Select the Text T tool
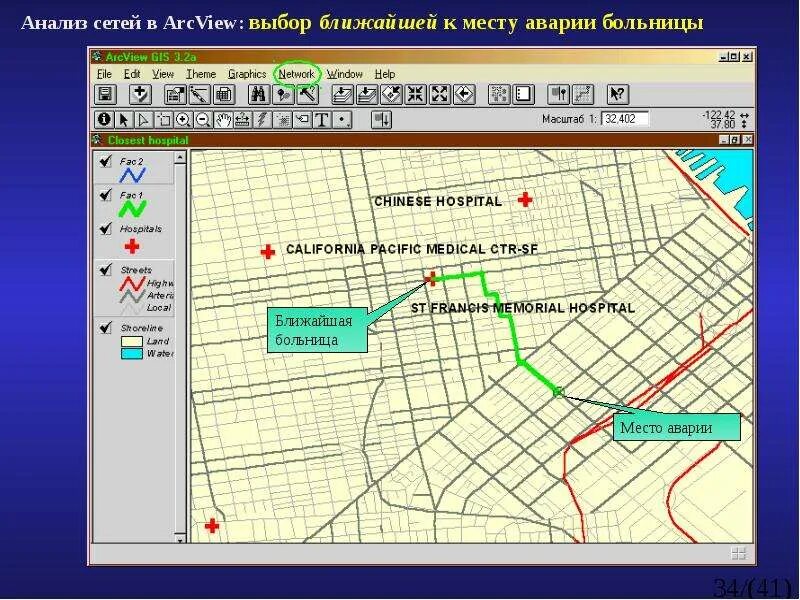This screenshot has width=800, height=600. tap(322, 120)
